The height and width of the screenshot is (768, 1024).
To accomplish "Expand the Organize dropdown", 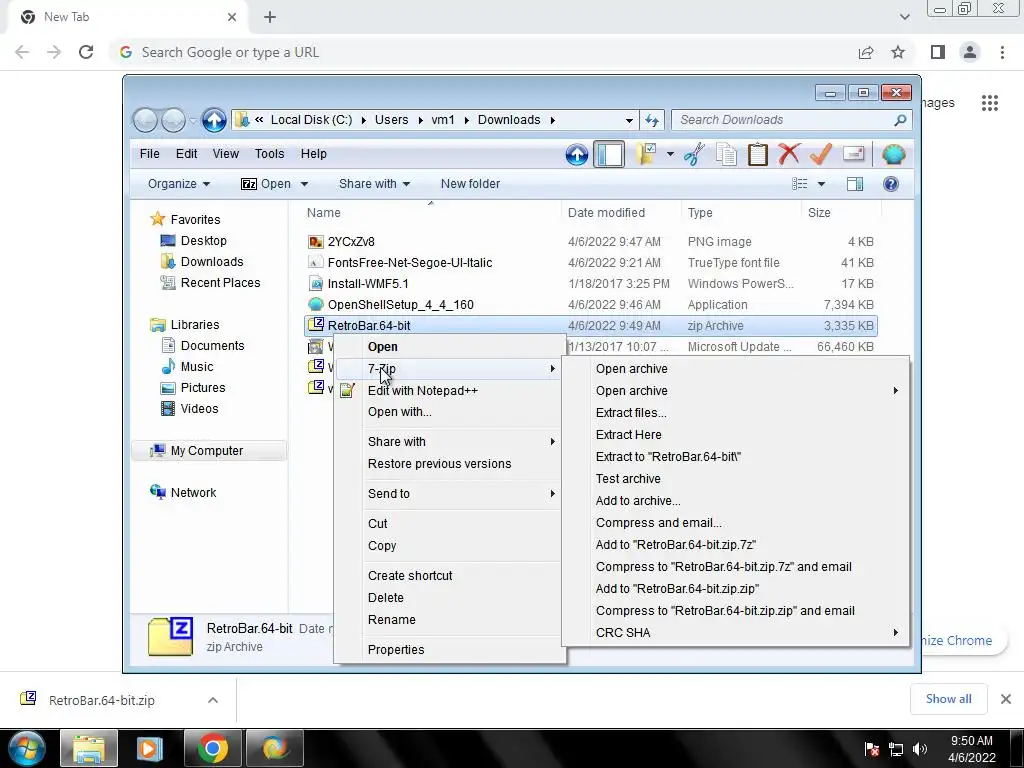I will pyautogui.click(x=178, y=184).
